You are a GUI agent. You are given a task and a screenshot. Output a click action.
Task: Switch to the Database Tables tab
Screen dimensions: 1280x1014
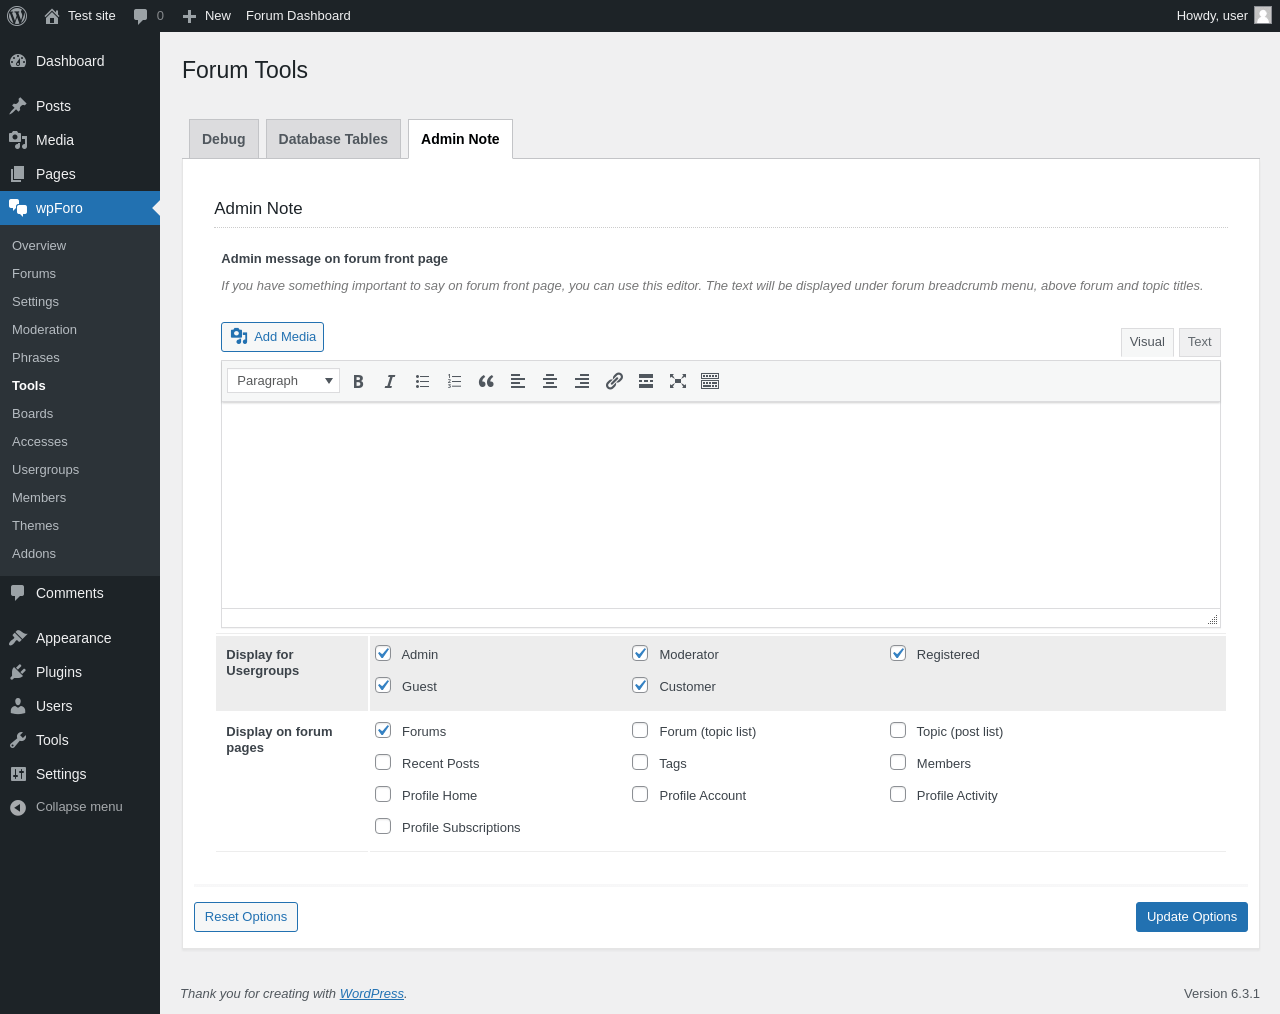coord(333,139)
